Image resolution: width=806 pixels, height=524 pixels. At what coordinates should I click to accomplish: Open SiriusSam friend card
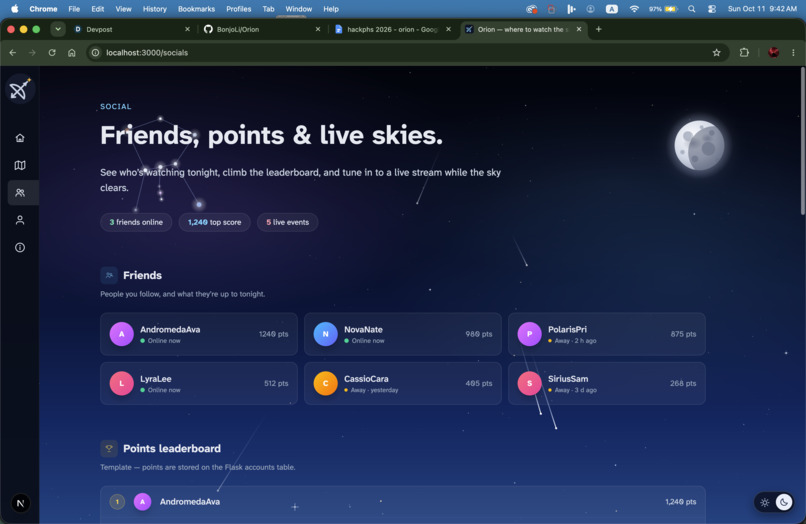pyautogui.click(x=607, y=383)
